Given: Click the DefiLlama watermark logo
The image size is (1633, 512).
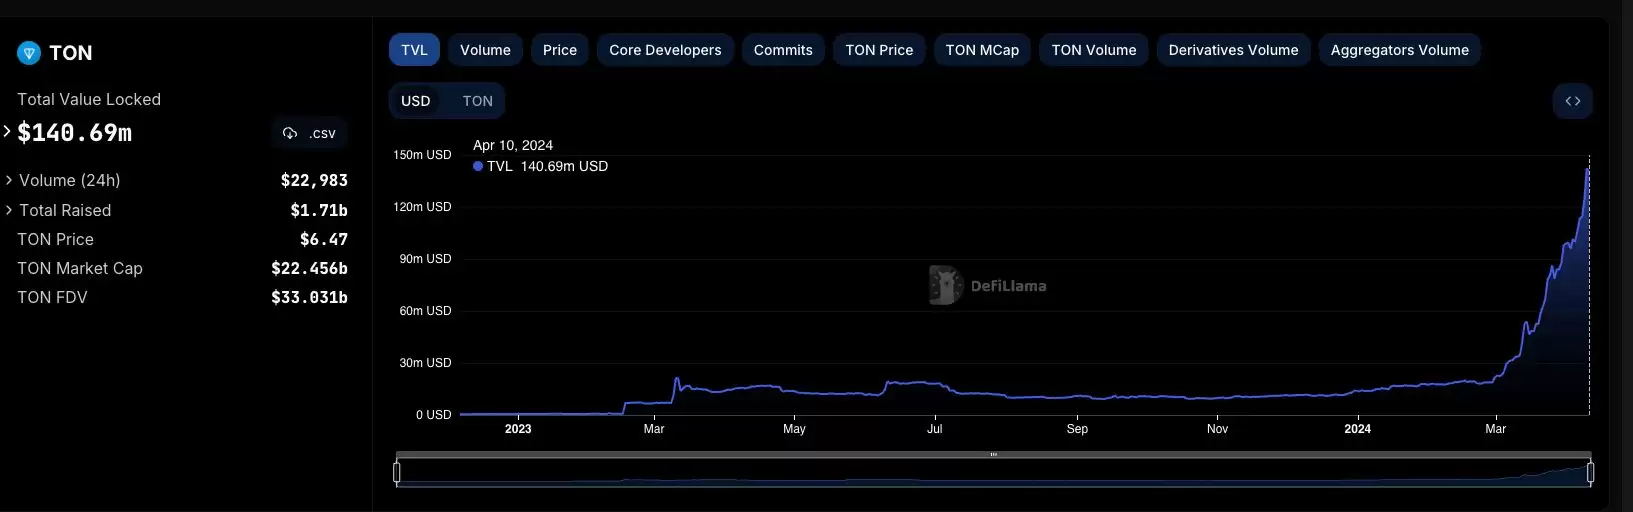Looking at the screenshot, I should (x=945, y=286).
